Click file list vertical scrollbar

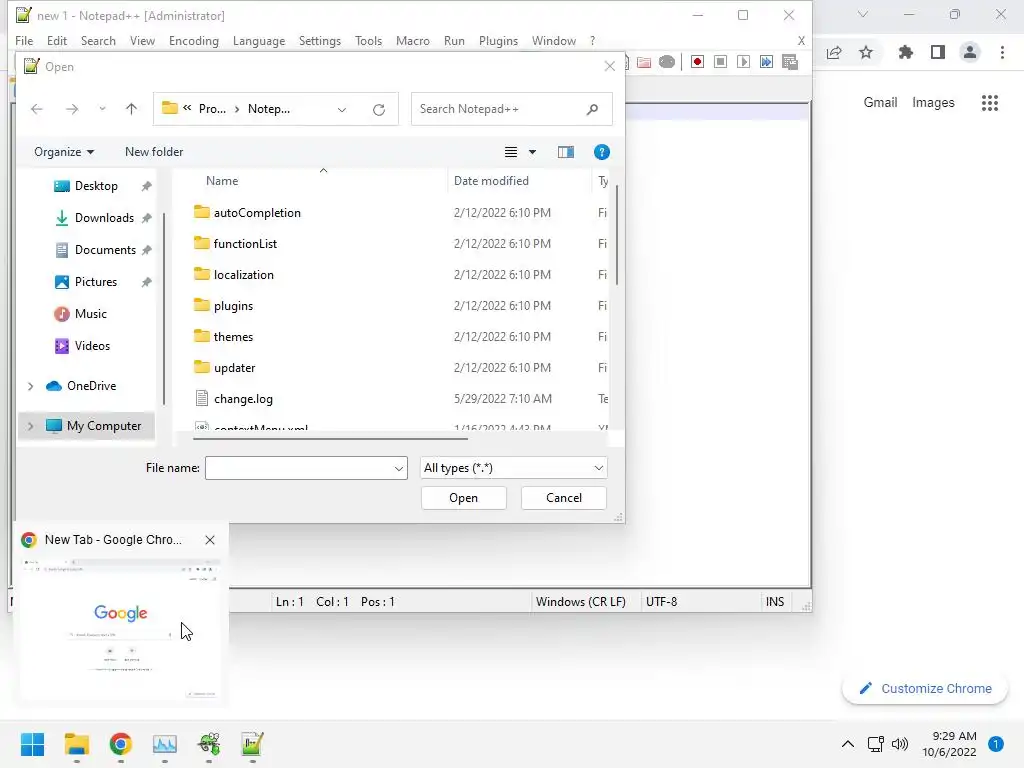[x=616, y=235]
